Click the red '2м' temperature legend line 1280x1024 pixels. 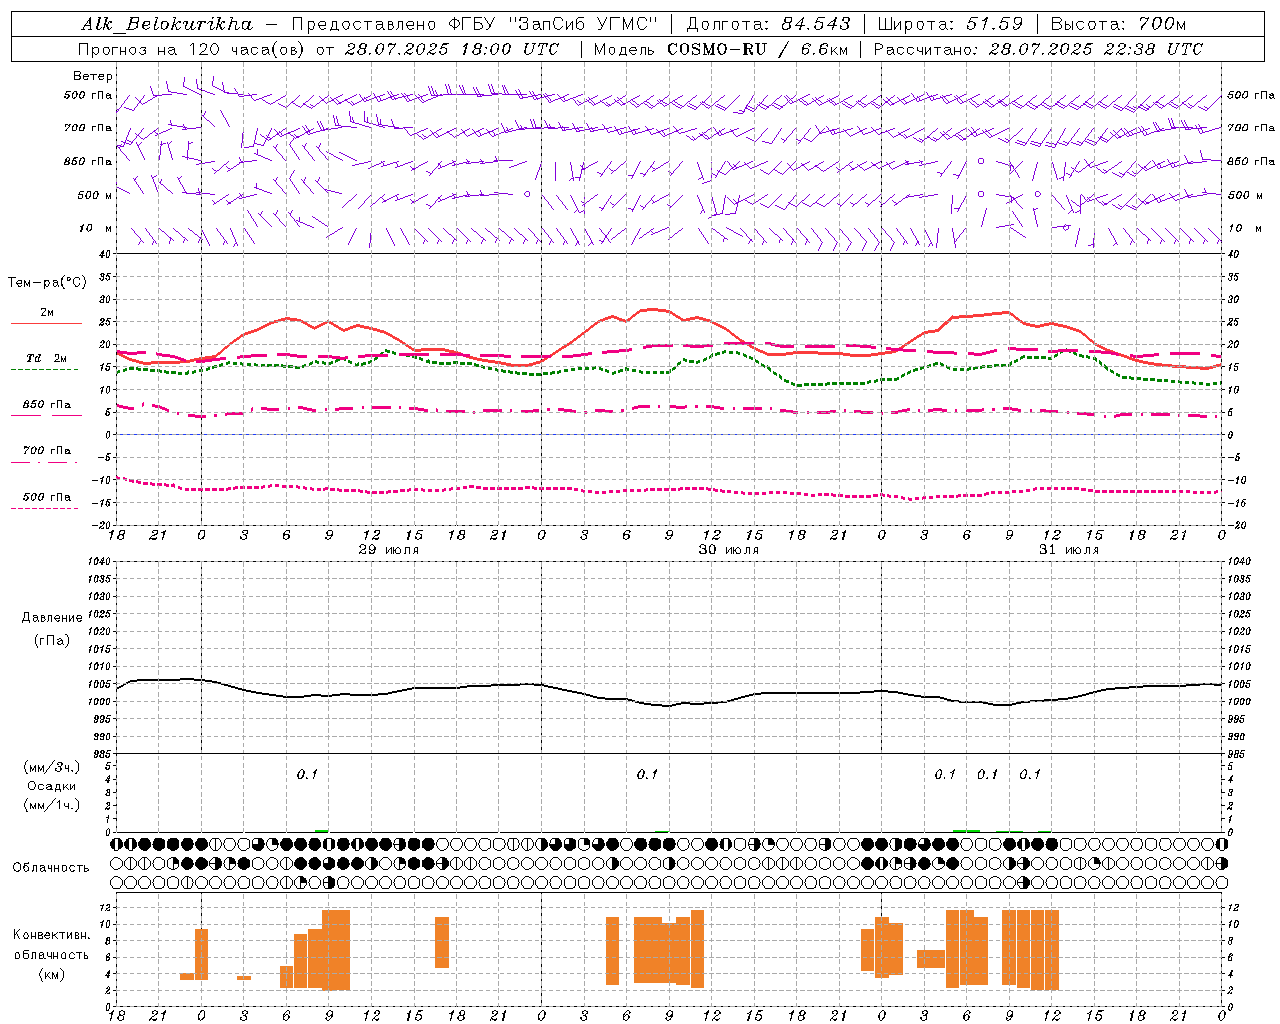tap(46, 324)
